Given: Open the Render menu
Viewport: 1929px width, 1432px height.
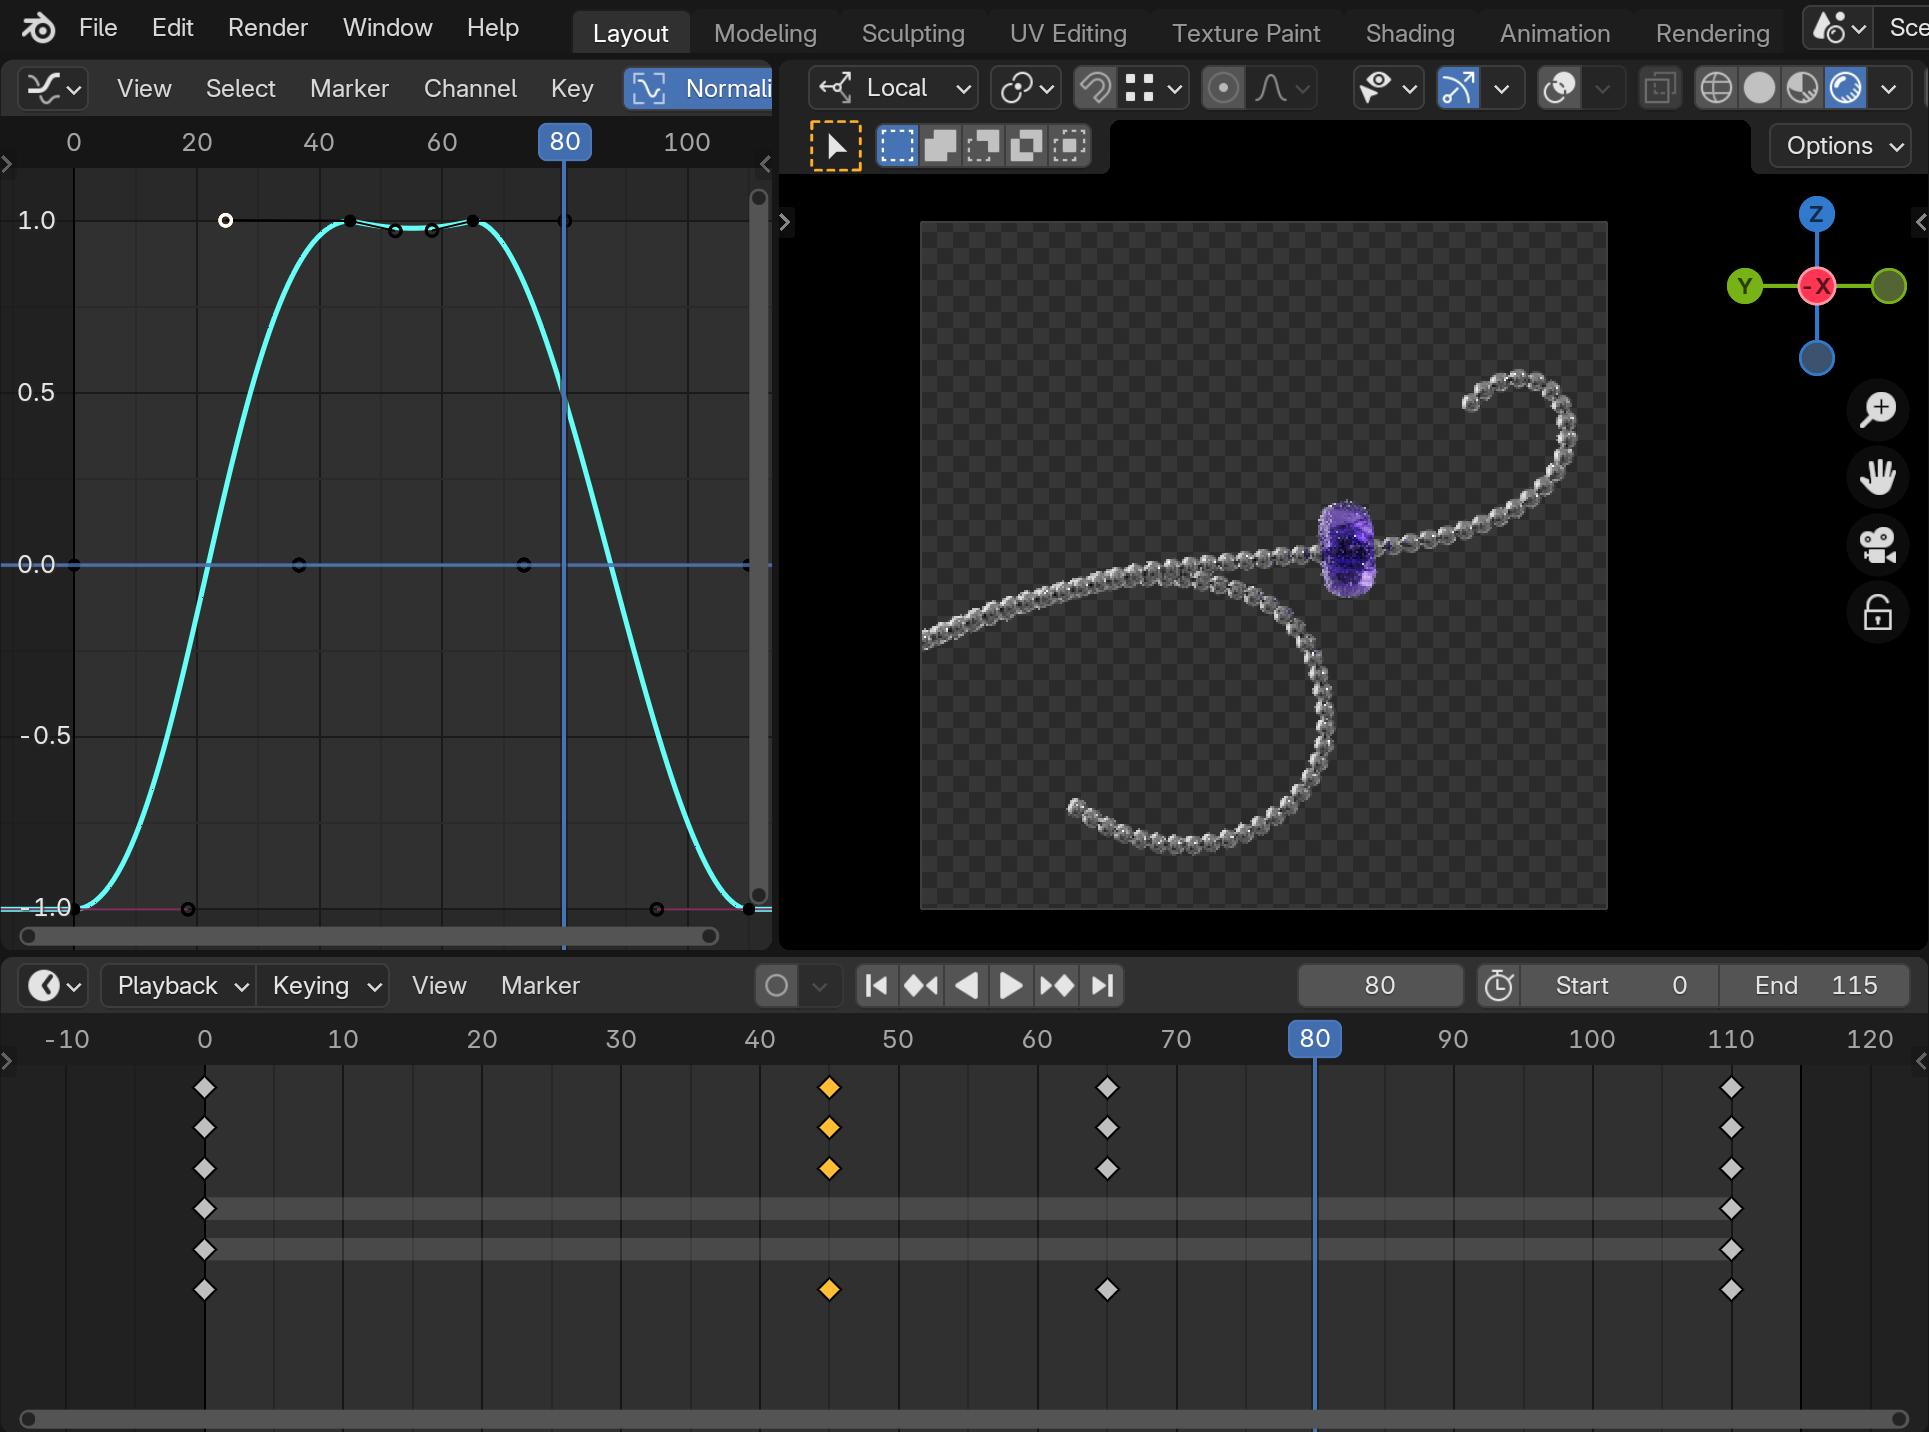Looking at the screenshot, I should 267,27.
